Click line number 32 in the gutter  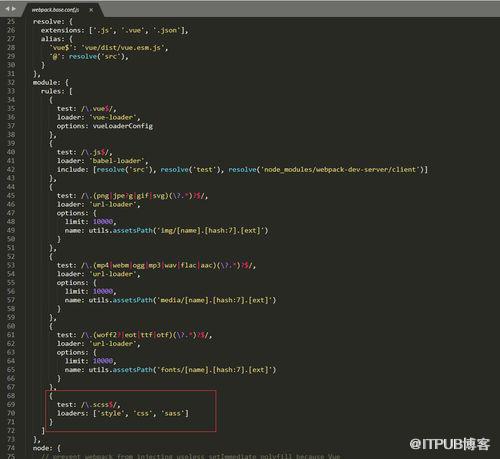(x=11, y=82)
